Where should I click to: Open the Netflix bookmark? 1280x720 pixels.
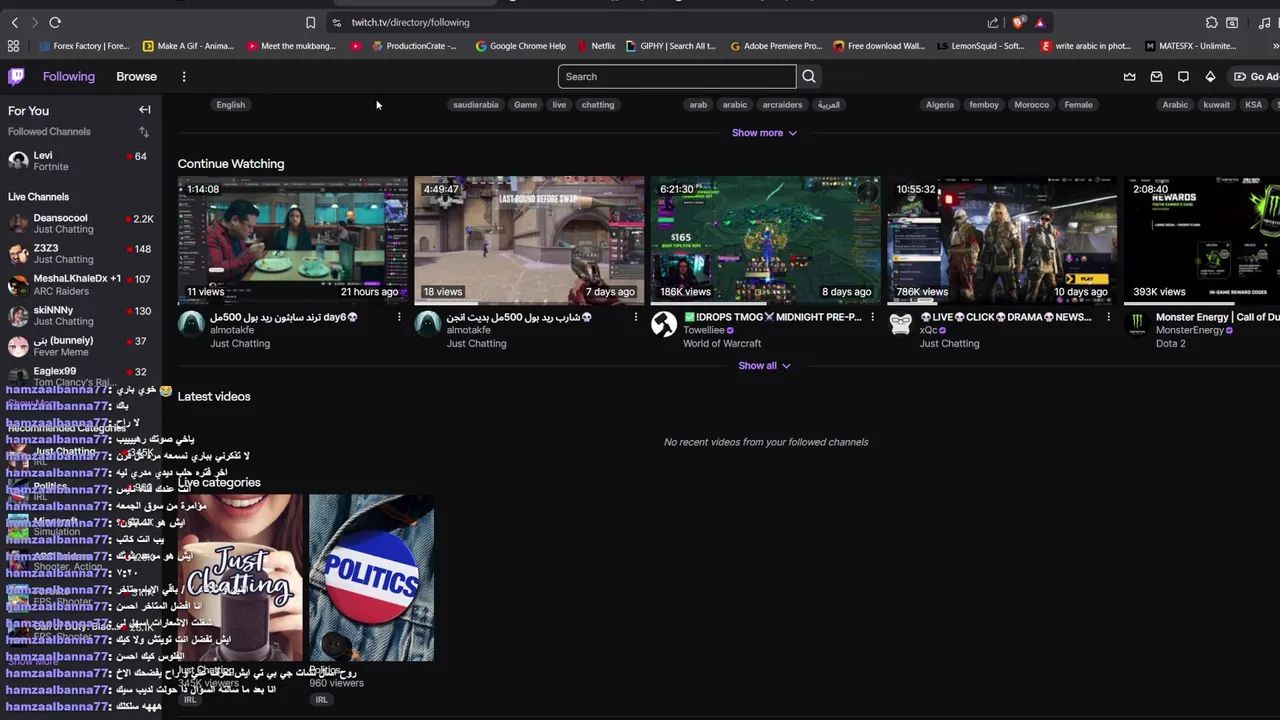click(596, 46)
